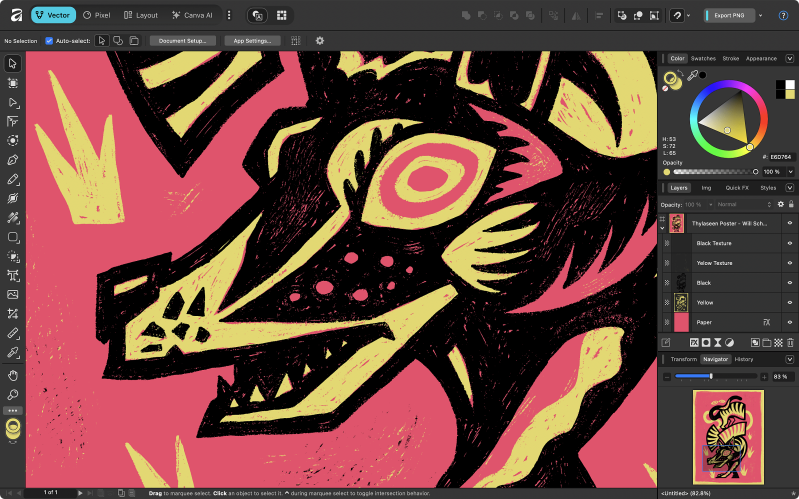The image size is (799, 499).
Task: Open the help question mark icon
Action: coord(782,16)
